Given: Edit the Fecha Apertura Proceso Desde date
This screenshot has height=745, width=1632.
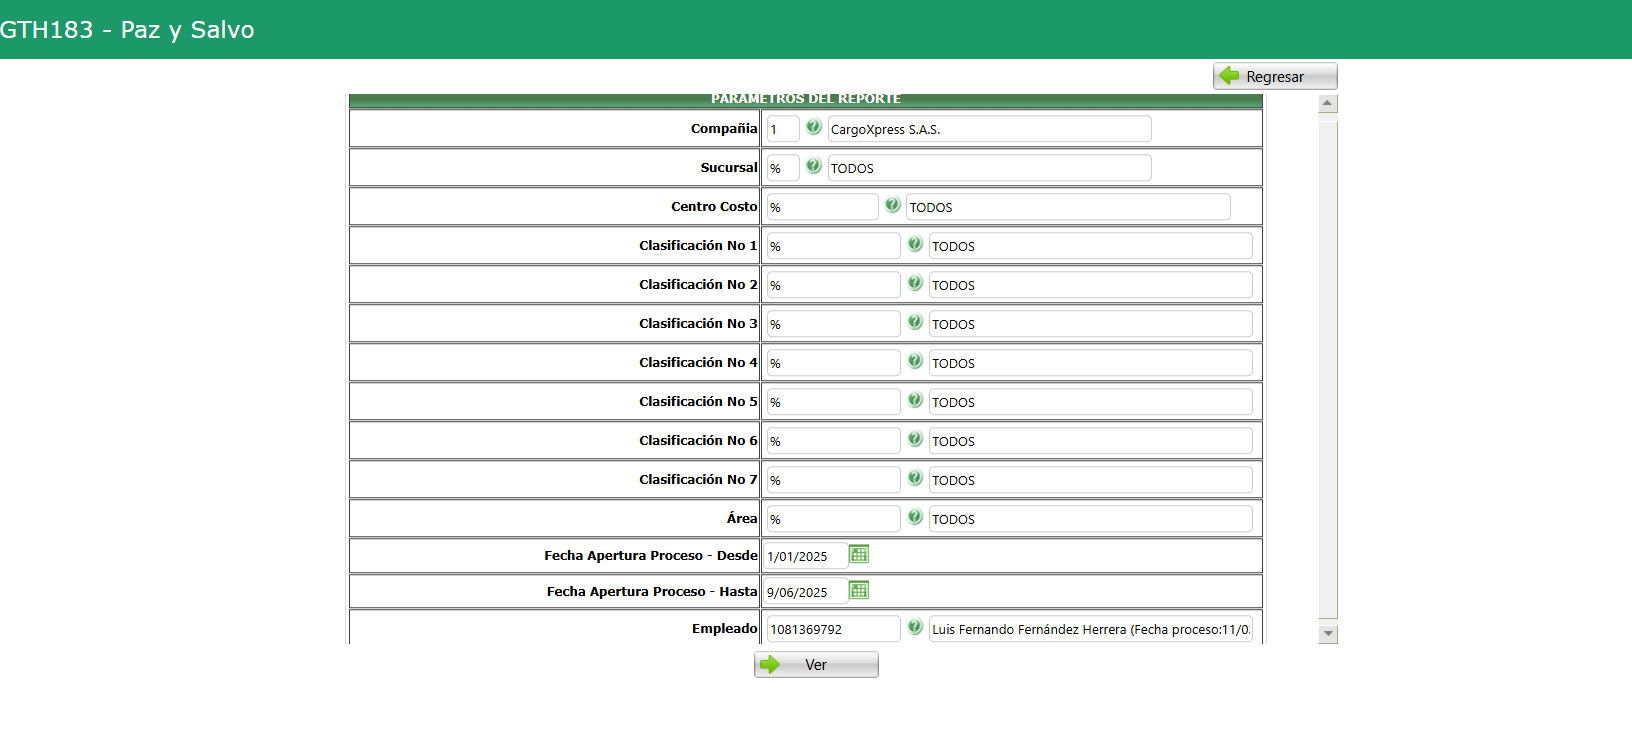Looking at the screenshot, I should click(x=805, y=556).
